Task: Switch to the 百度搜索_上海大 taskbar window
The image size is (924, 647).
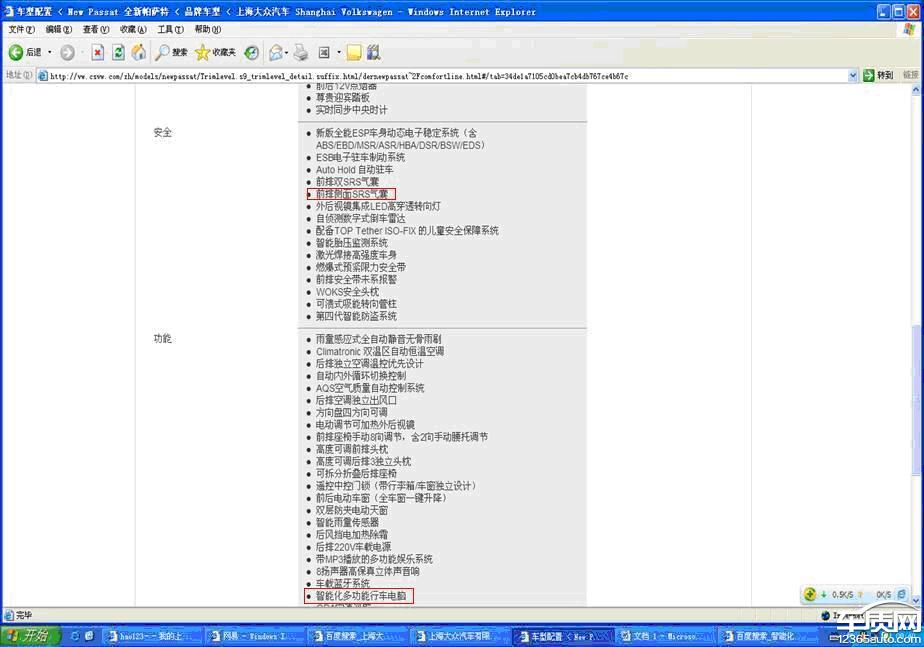Action: click(355, 636)
